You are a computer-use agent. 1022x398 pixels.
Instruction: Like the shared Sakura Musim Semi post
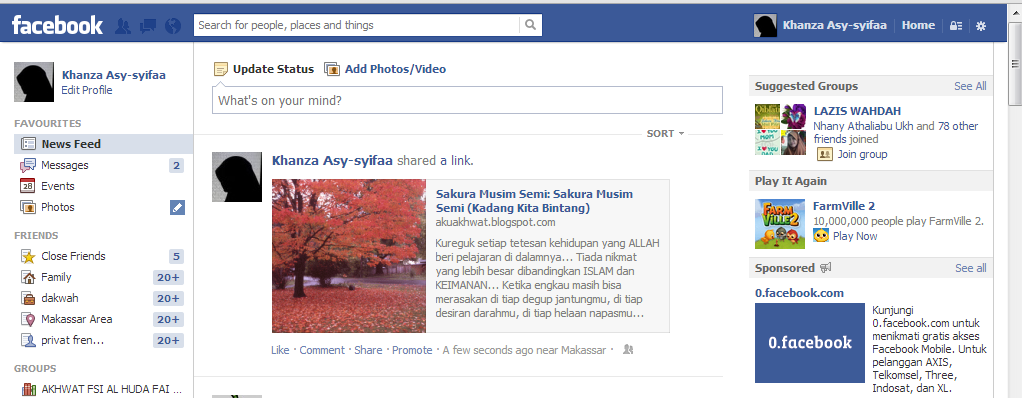tap(280, 350)
